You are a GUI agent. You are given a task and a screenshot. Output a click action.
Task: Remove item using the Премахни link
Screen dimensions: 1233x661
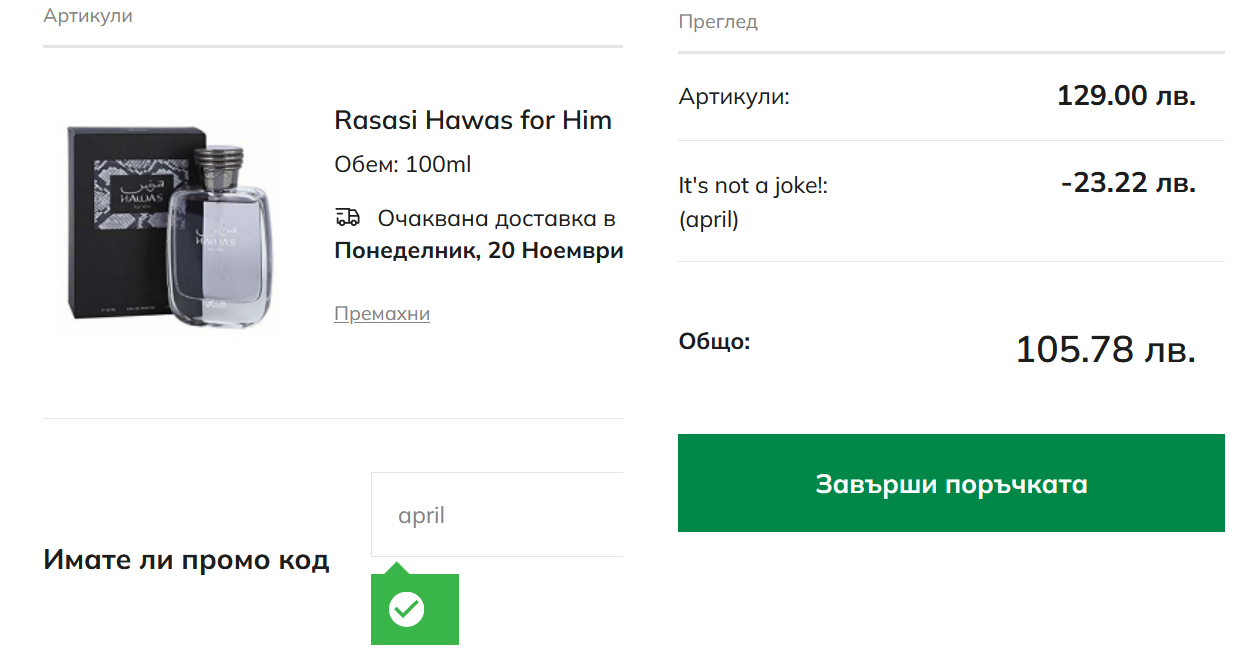coord(382,314)
